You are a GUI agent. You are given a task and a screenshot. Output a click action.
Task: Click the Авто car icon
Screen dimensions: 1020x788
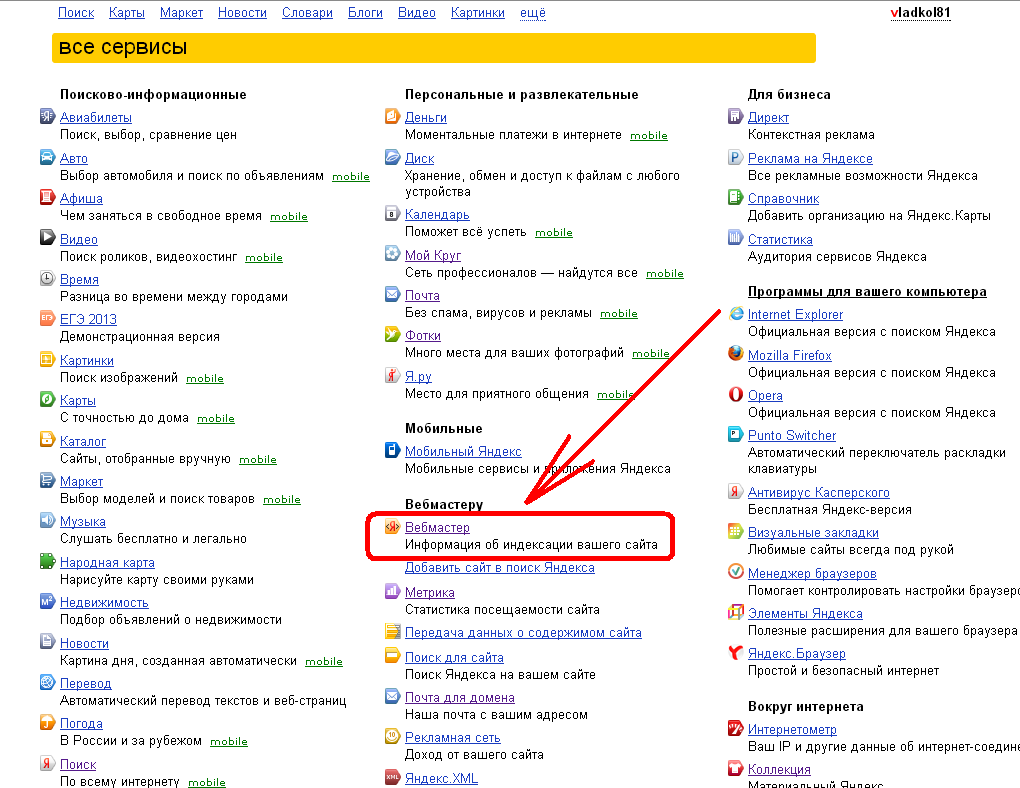coord(47,157)
